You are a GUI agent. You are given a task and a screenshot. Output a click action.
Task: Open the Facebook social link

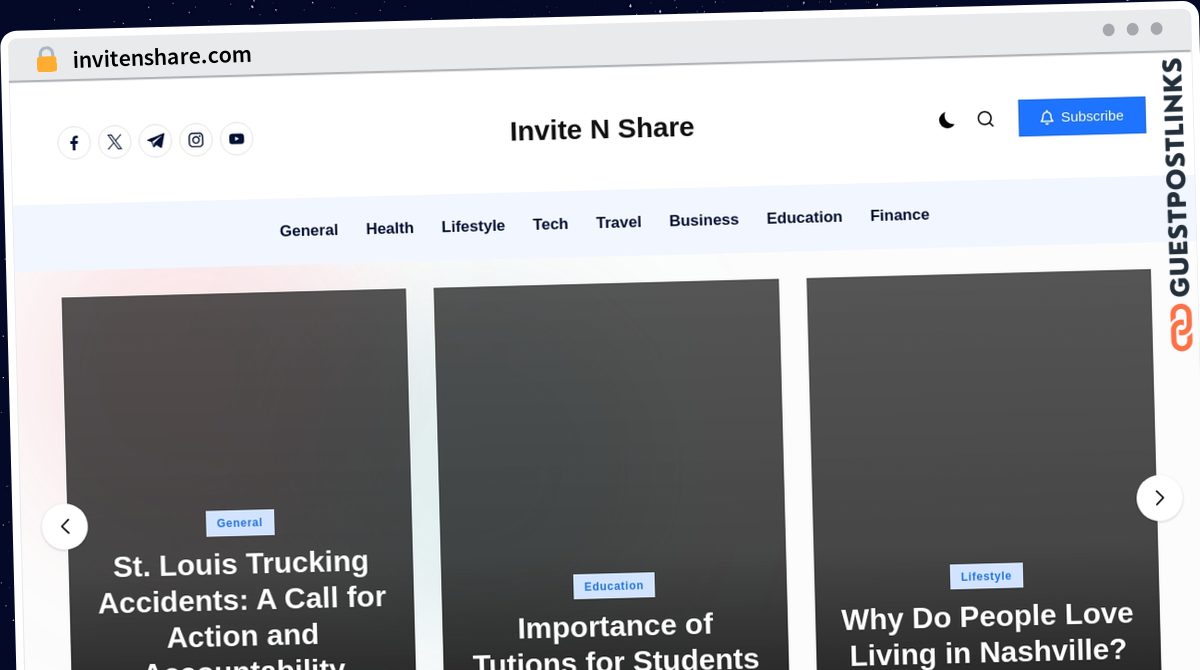coord(74,143)
